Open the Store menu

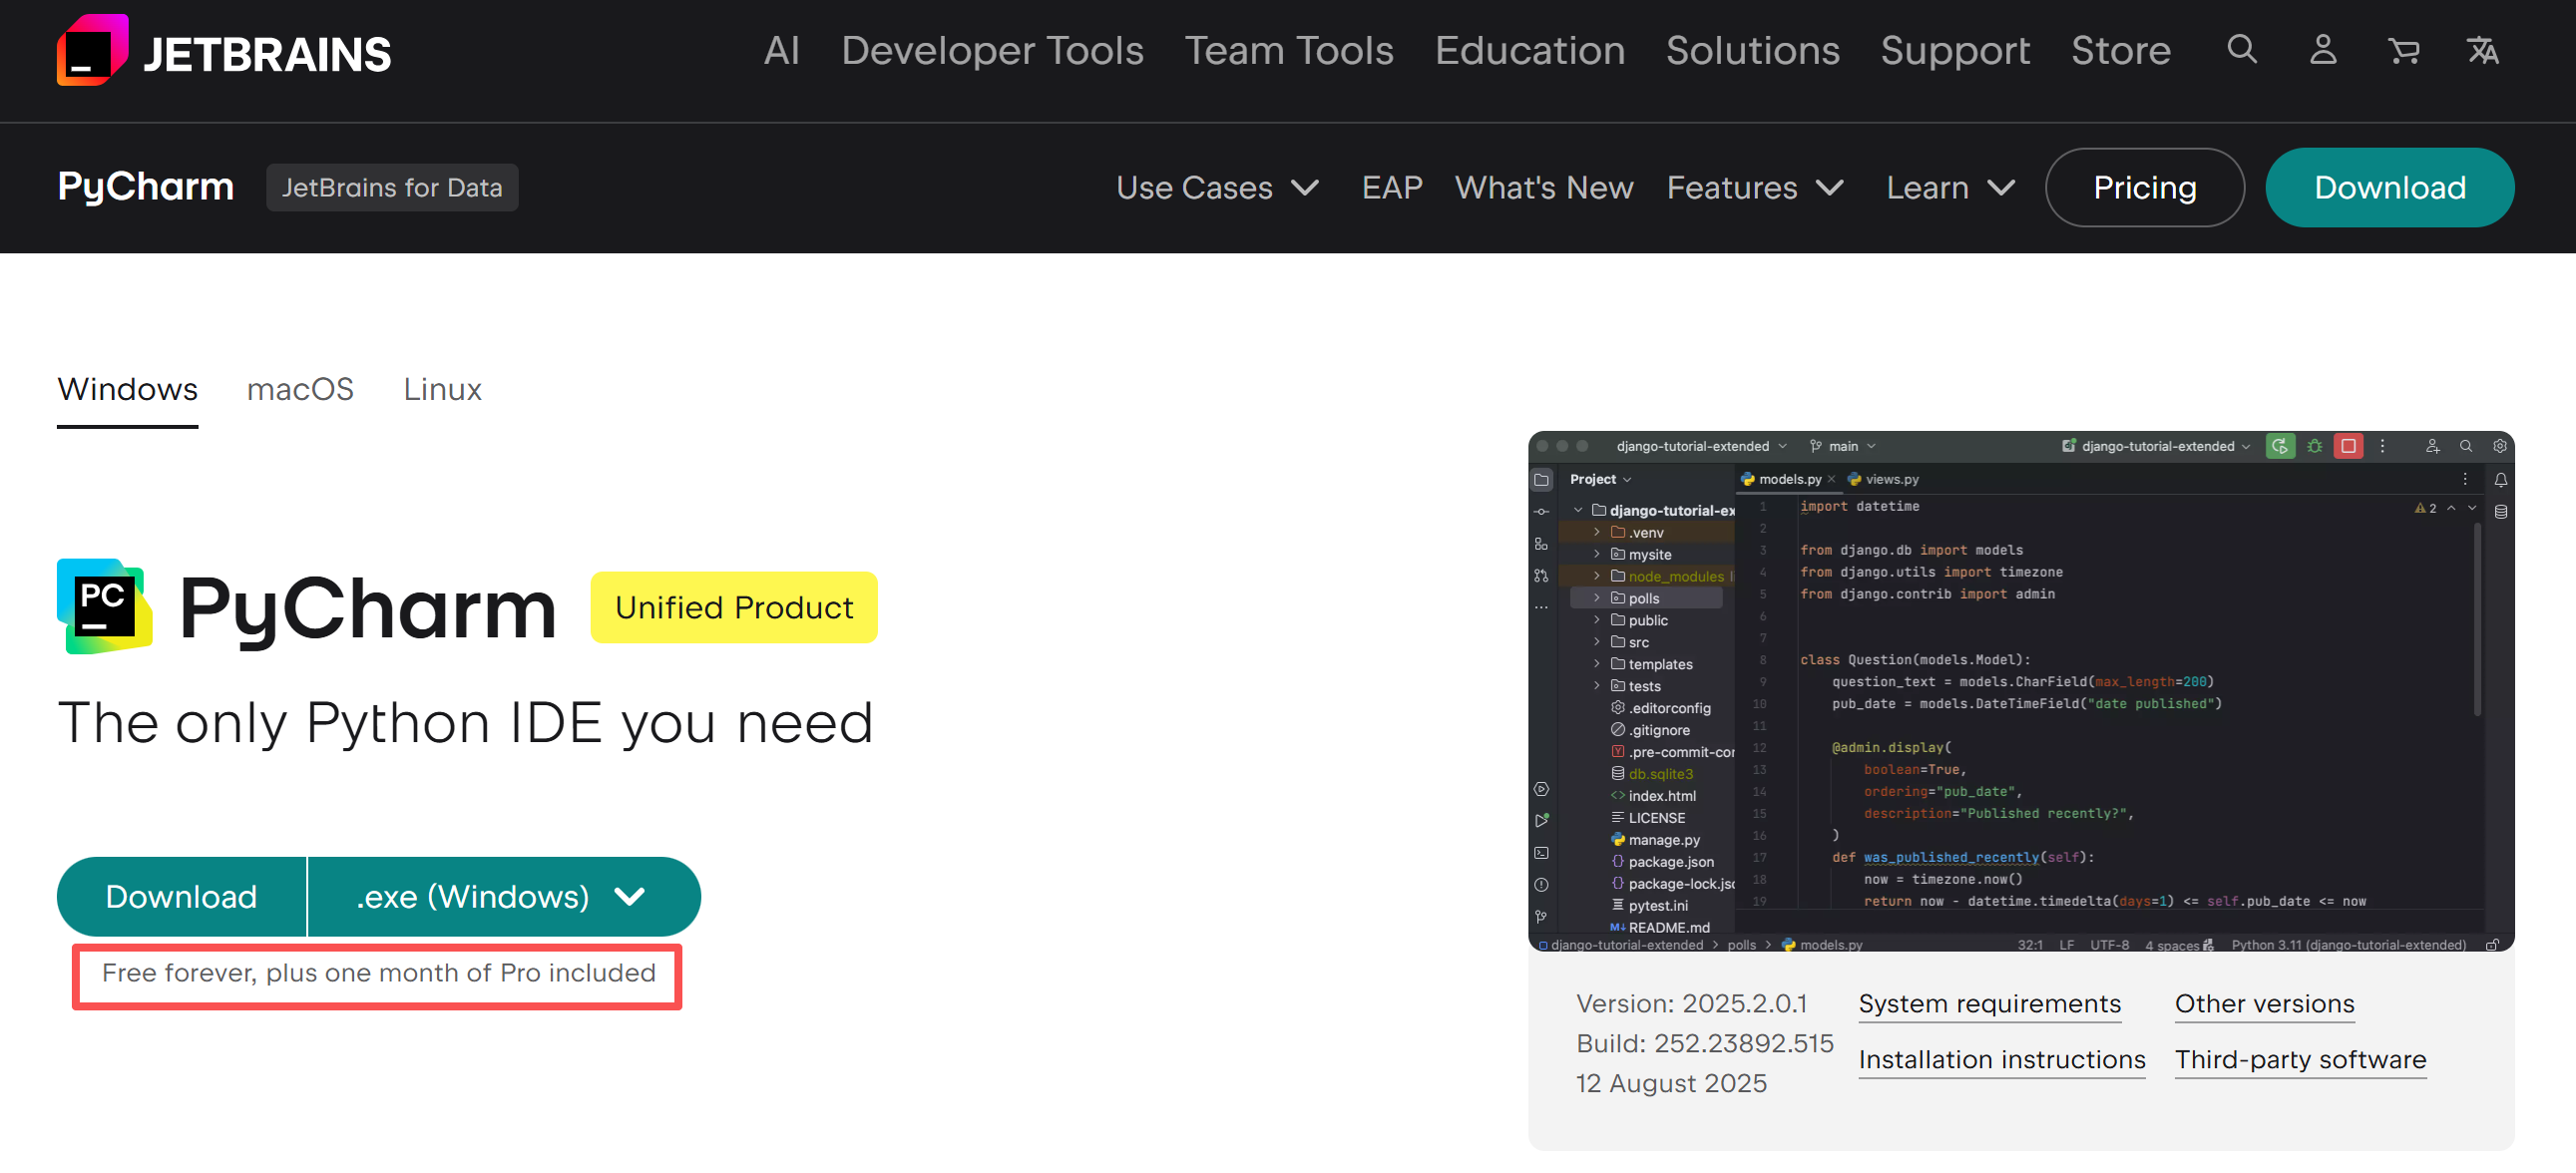coord(2120,50)
